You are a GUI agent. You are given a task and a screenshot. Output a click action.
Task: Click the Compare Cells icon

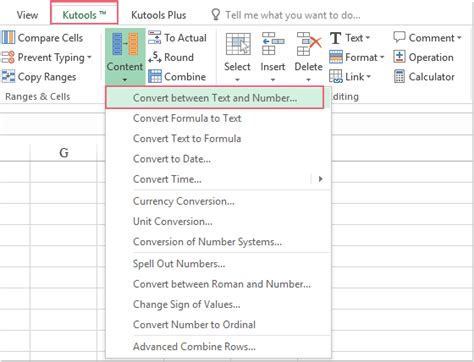tap(8, 38)
